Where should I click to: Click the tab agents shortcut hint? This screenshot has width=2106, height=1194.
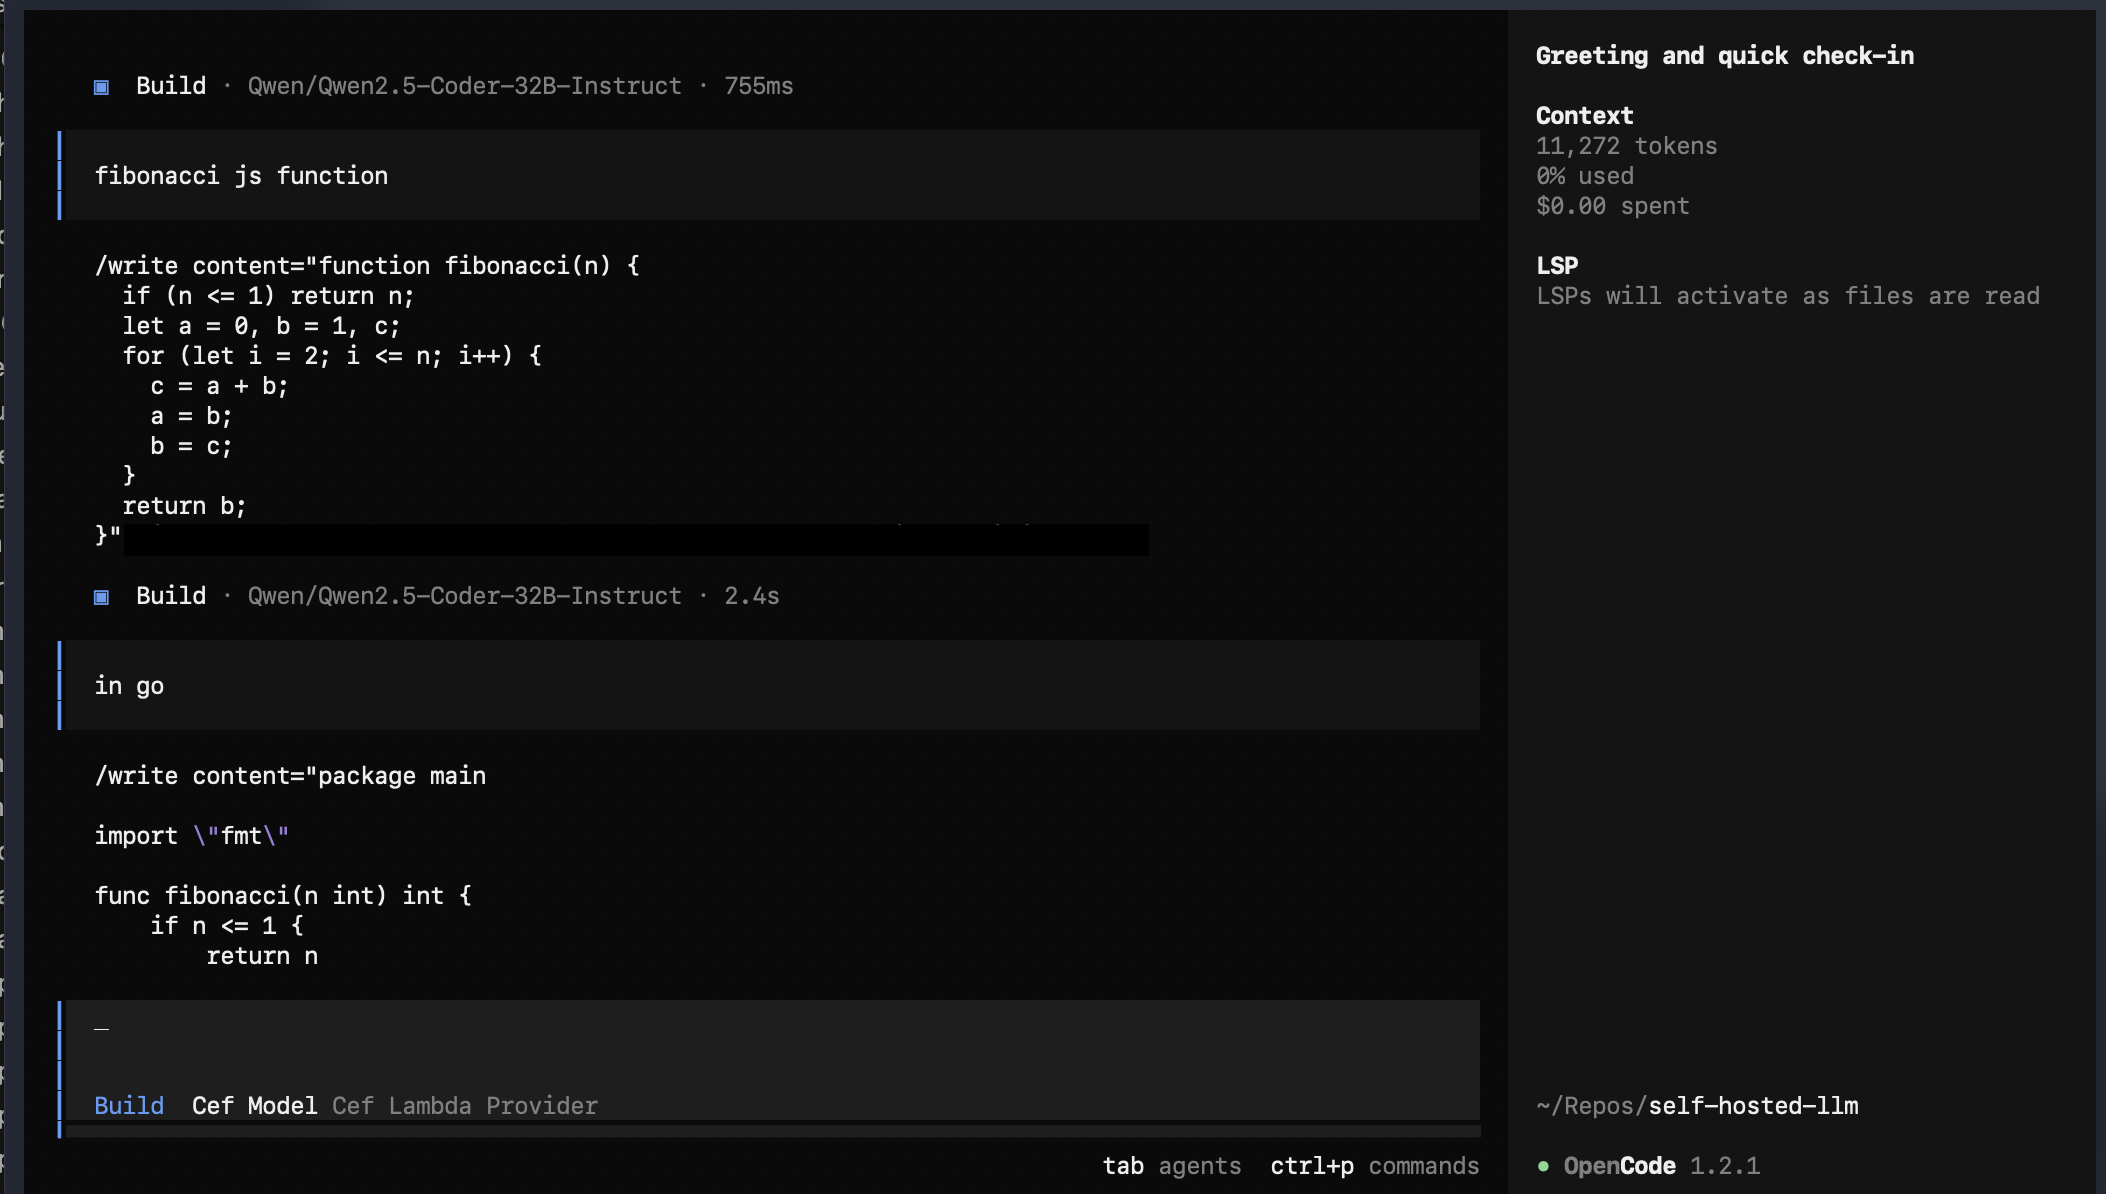click(1171, 1166)
